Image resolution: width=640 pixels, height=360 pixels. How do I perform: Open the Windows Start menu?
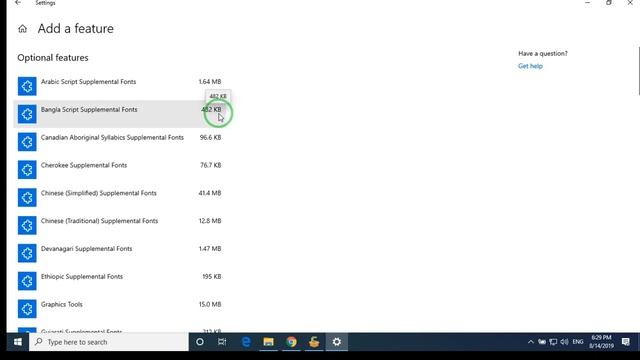point(18,342)
